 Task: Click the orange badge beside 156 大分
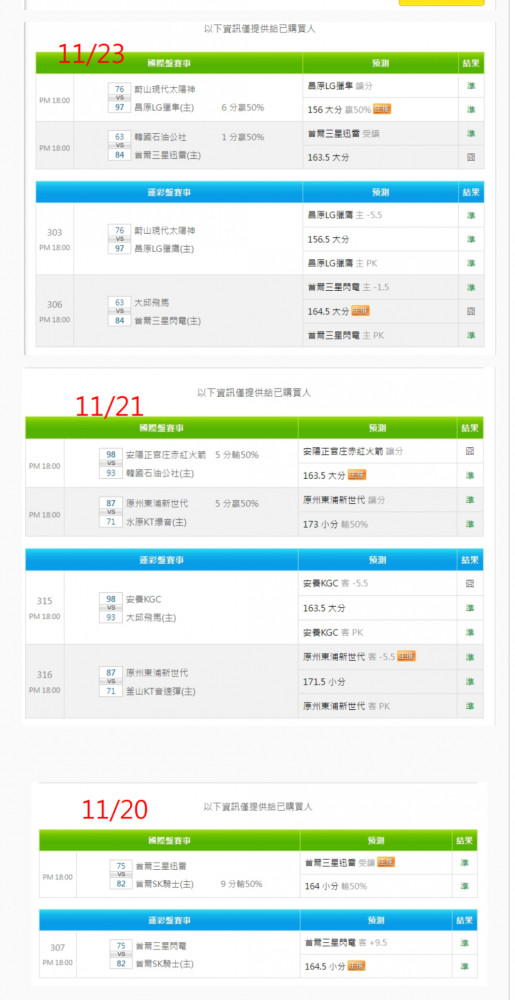coord(382,109)
